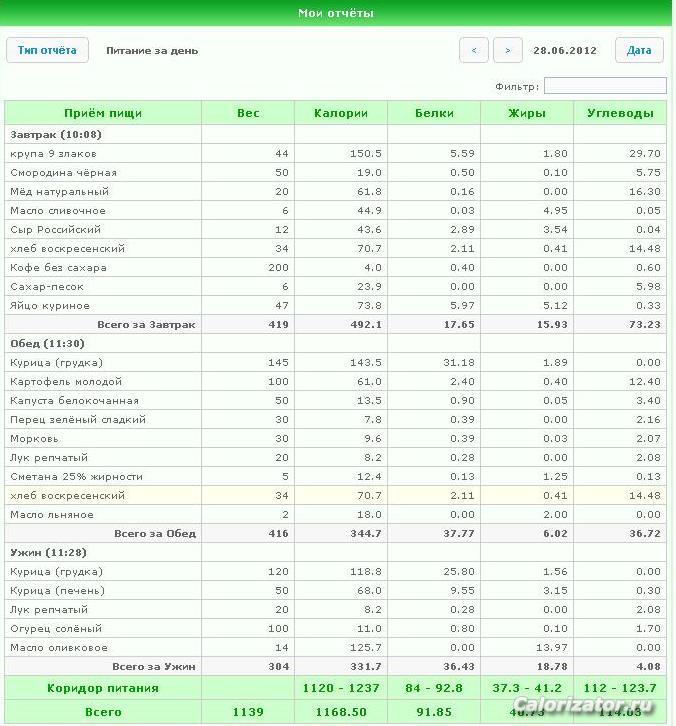Viewport: 676px width, 726px height.
Task: Select the Перец зелёный сладкий row
Action: point(336,419)
